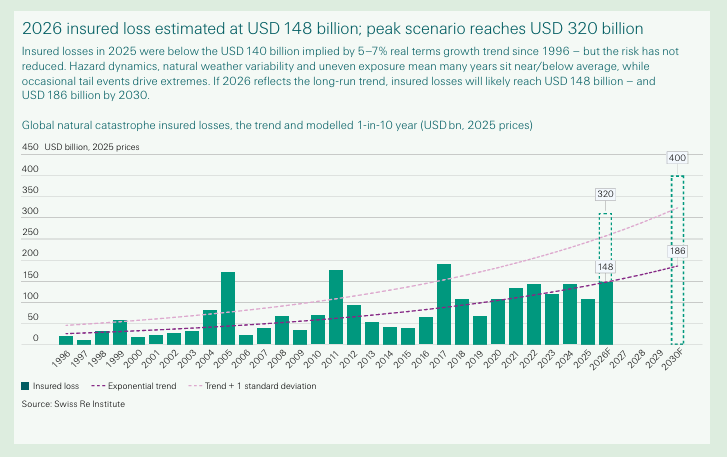Click the 320 peak scenario label
Image resolution: width=727 pixels, height=457 pixels.
click(x=605, y=194)
